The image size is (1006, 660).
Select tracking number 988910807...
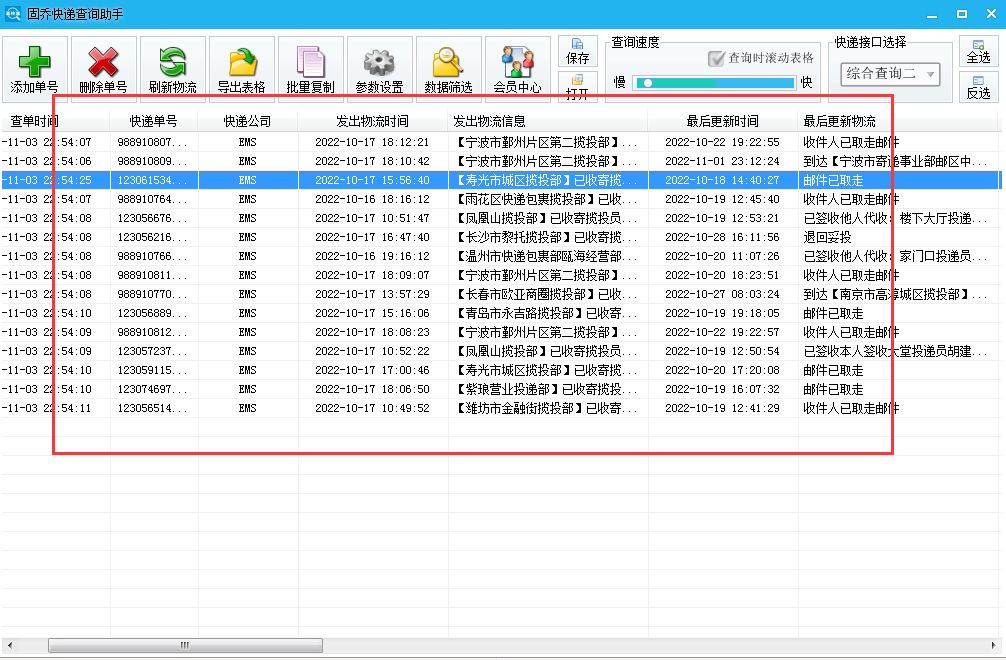152,142
